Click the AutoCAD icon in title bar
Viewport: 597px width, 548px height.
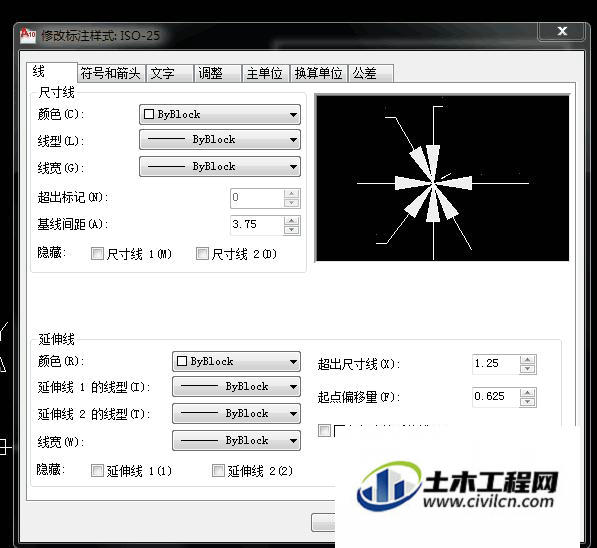point(28,35)
